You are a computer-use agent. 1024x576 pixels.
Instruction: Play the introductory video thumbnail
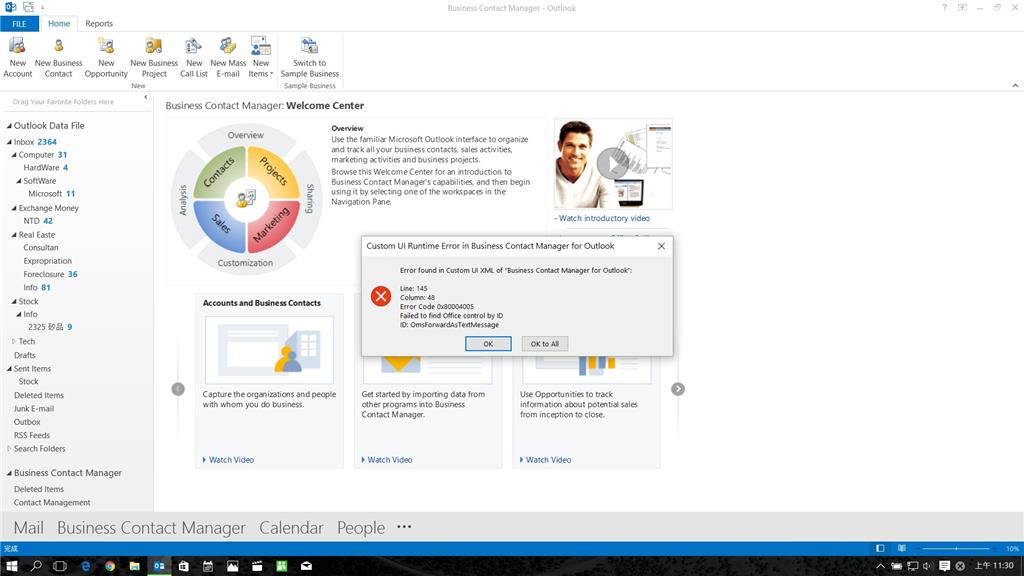coord(613,164)
